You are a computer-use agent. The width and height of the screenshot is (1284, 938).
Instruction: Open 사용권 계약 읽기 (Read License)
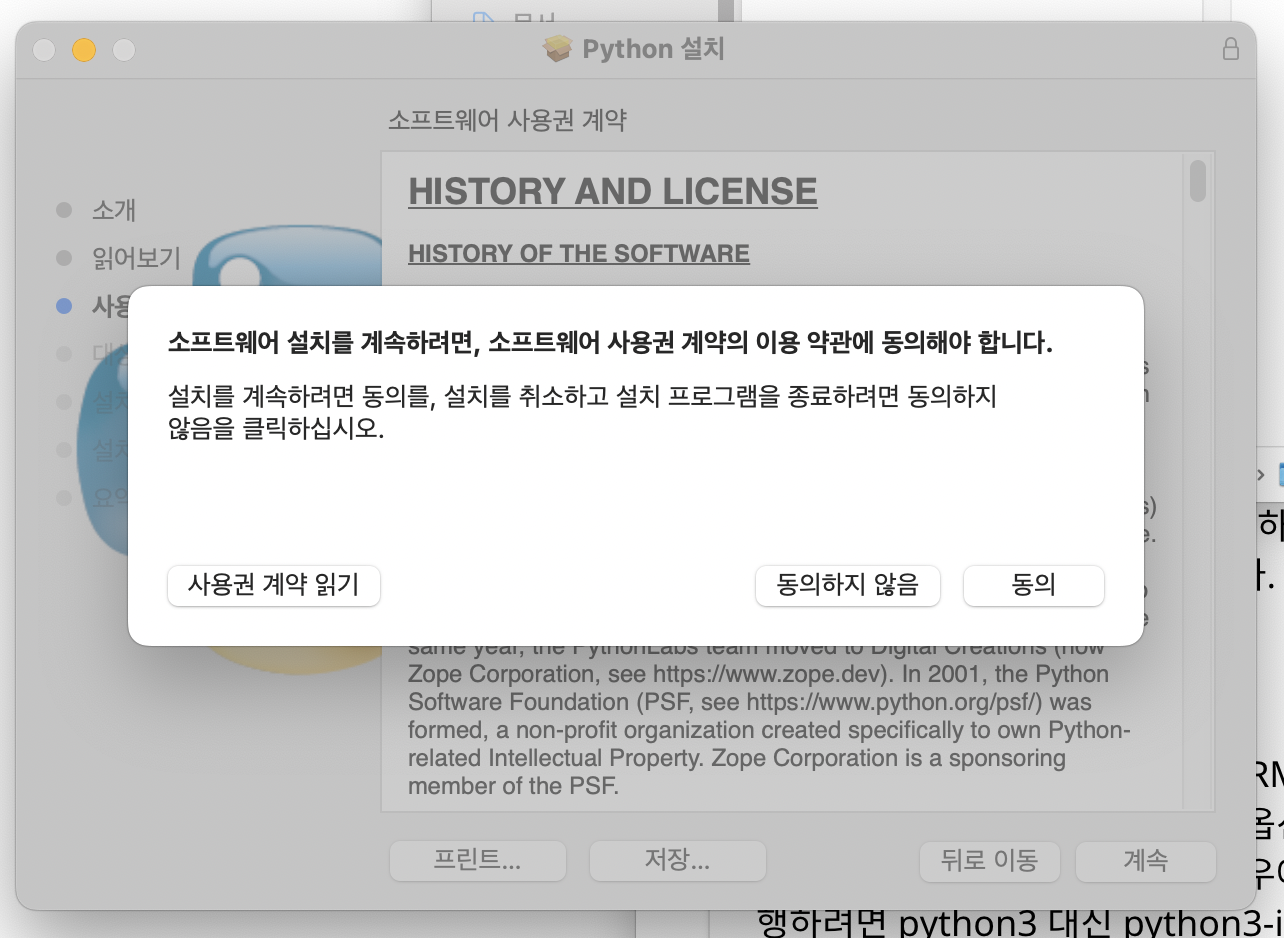point(274,585)
